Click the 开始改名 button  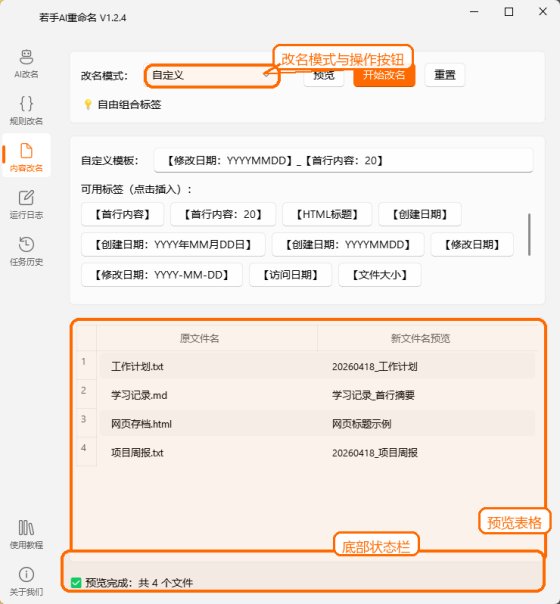tap(384, 75)
